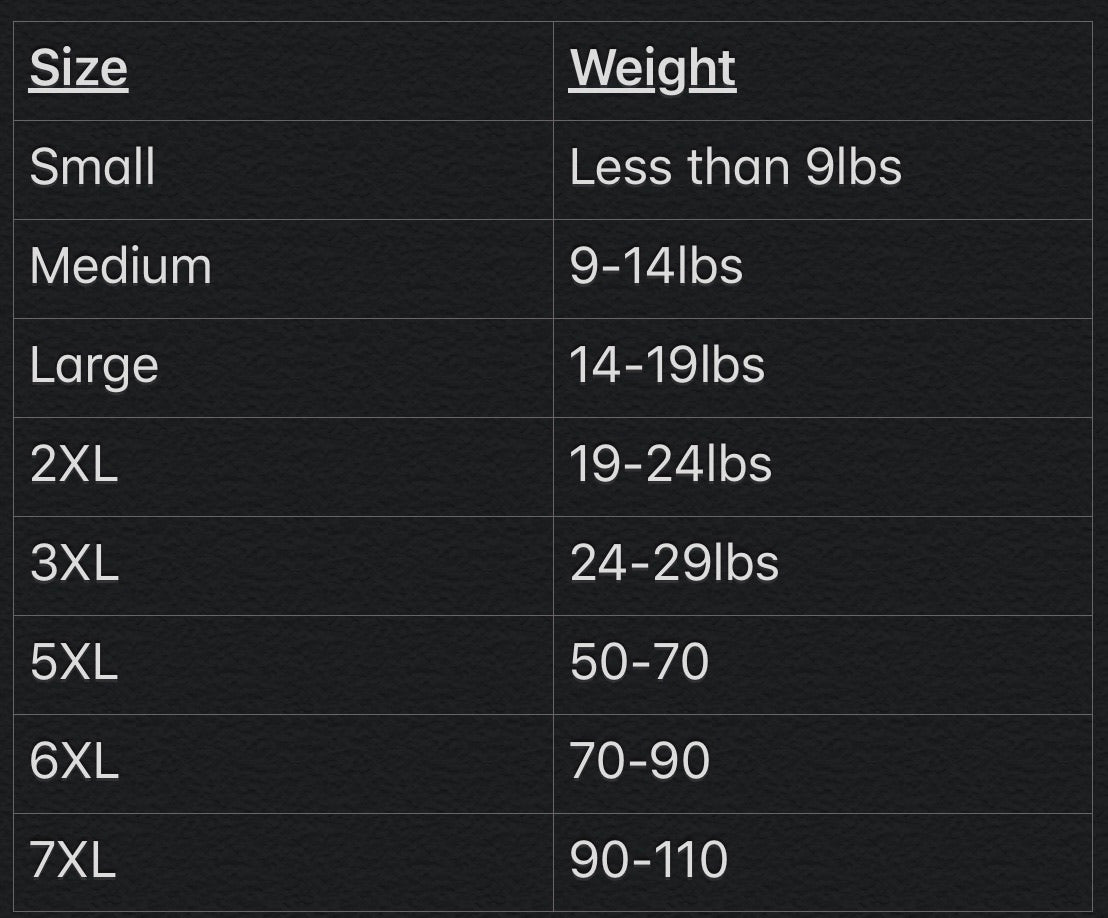This screenshot has width=1108, height=918.
Task: Select the Small size cell
Action: (283, 170)
